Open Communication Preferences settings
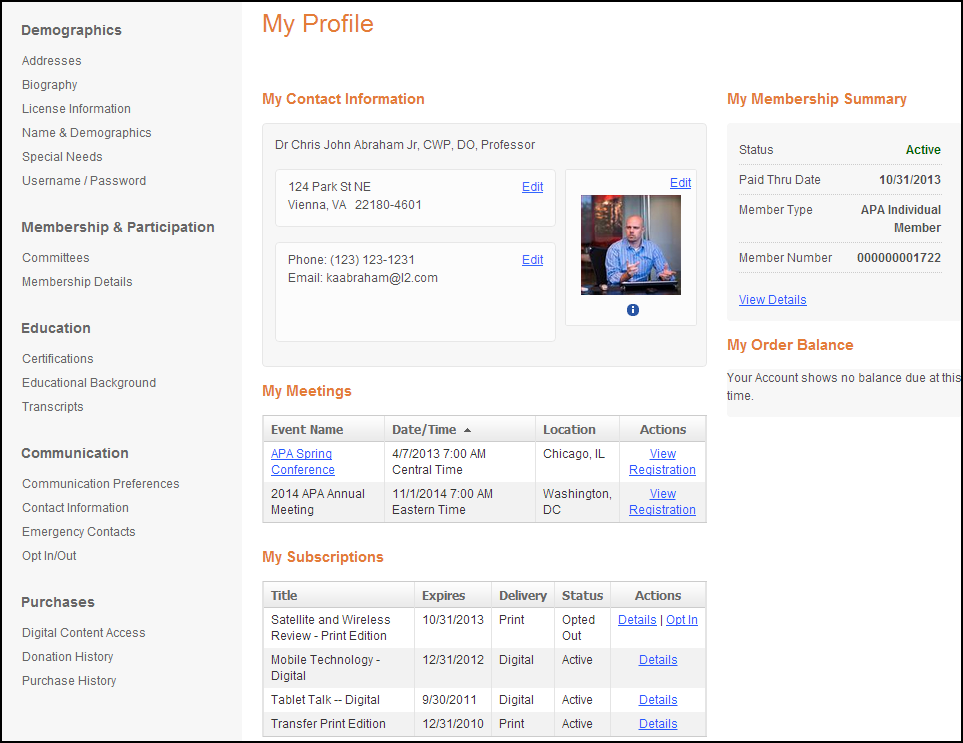This screenshot has height=743, width=963. [100, 483]
